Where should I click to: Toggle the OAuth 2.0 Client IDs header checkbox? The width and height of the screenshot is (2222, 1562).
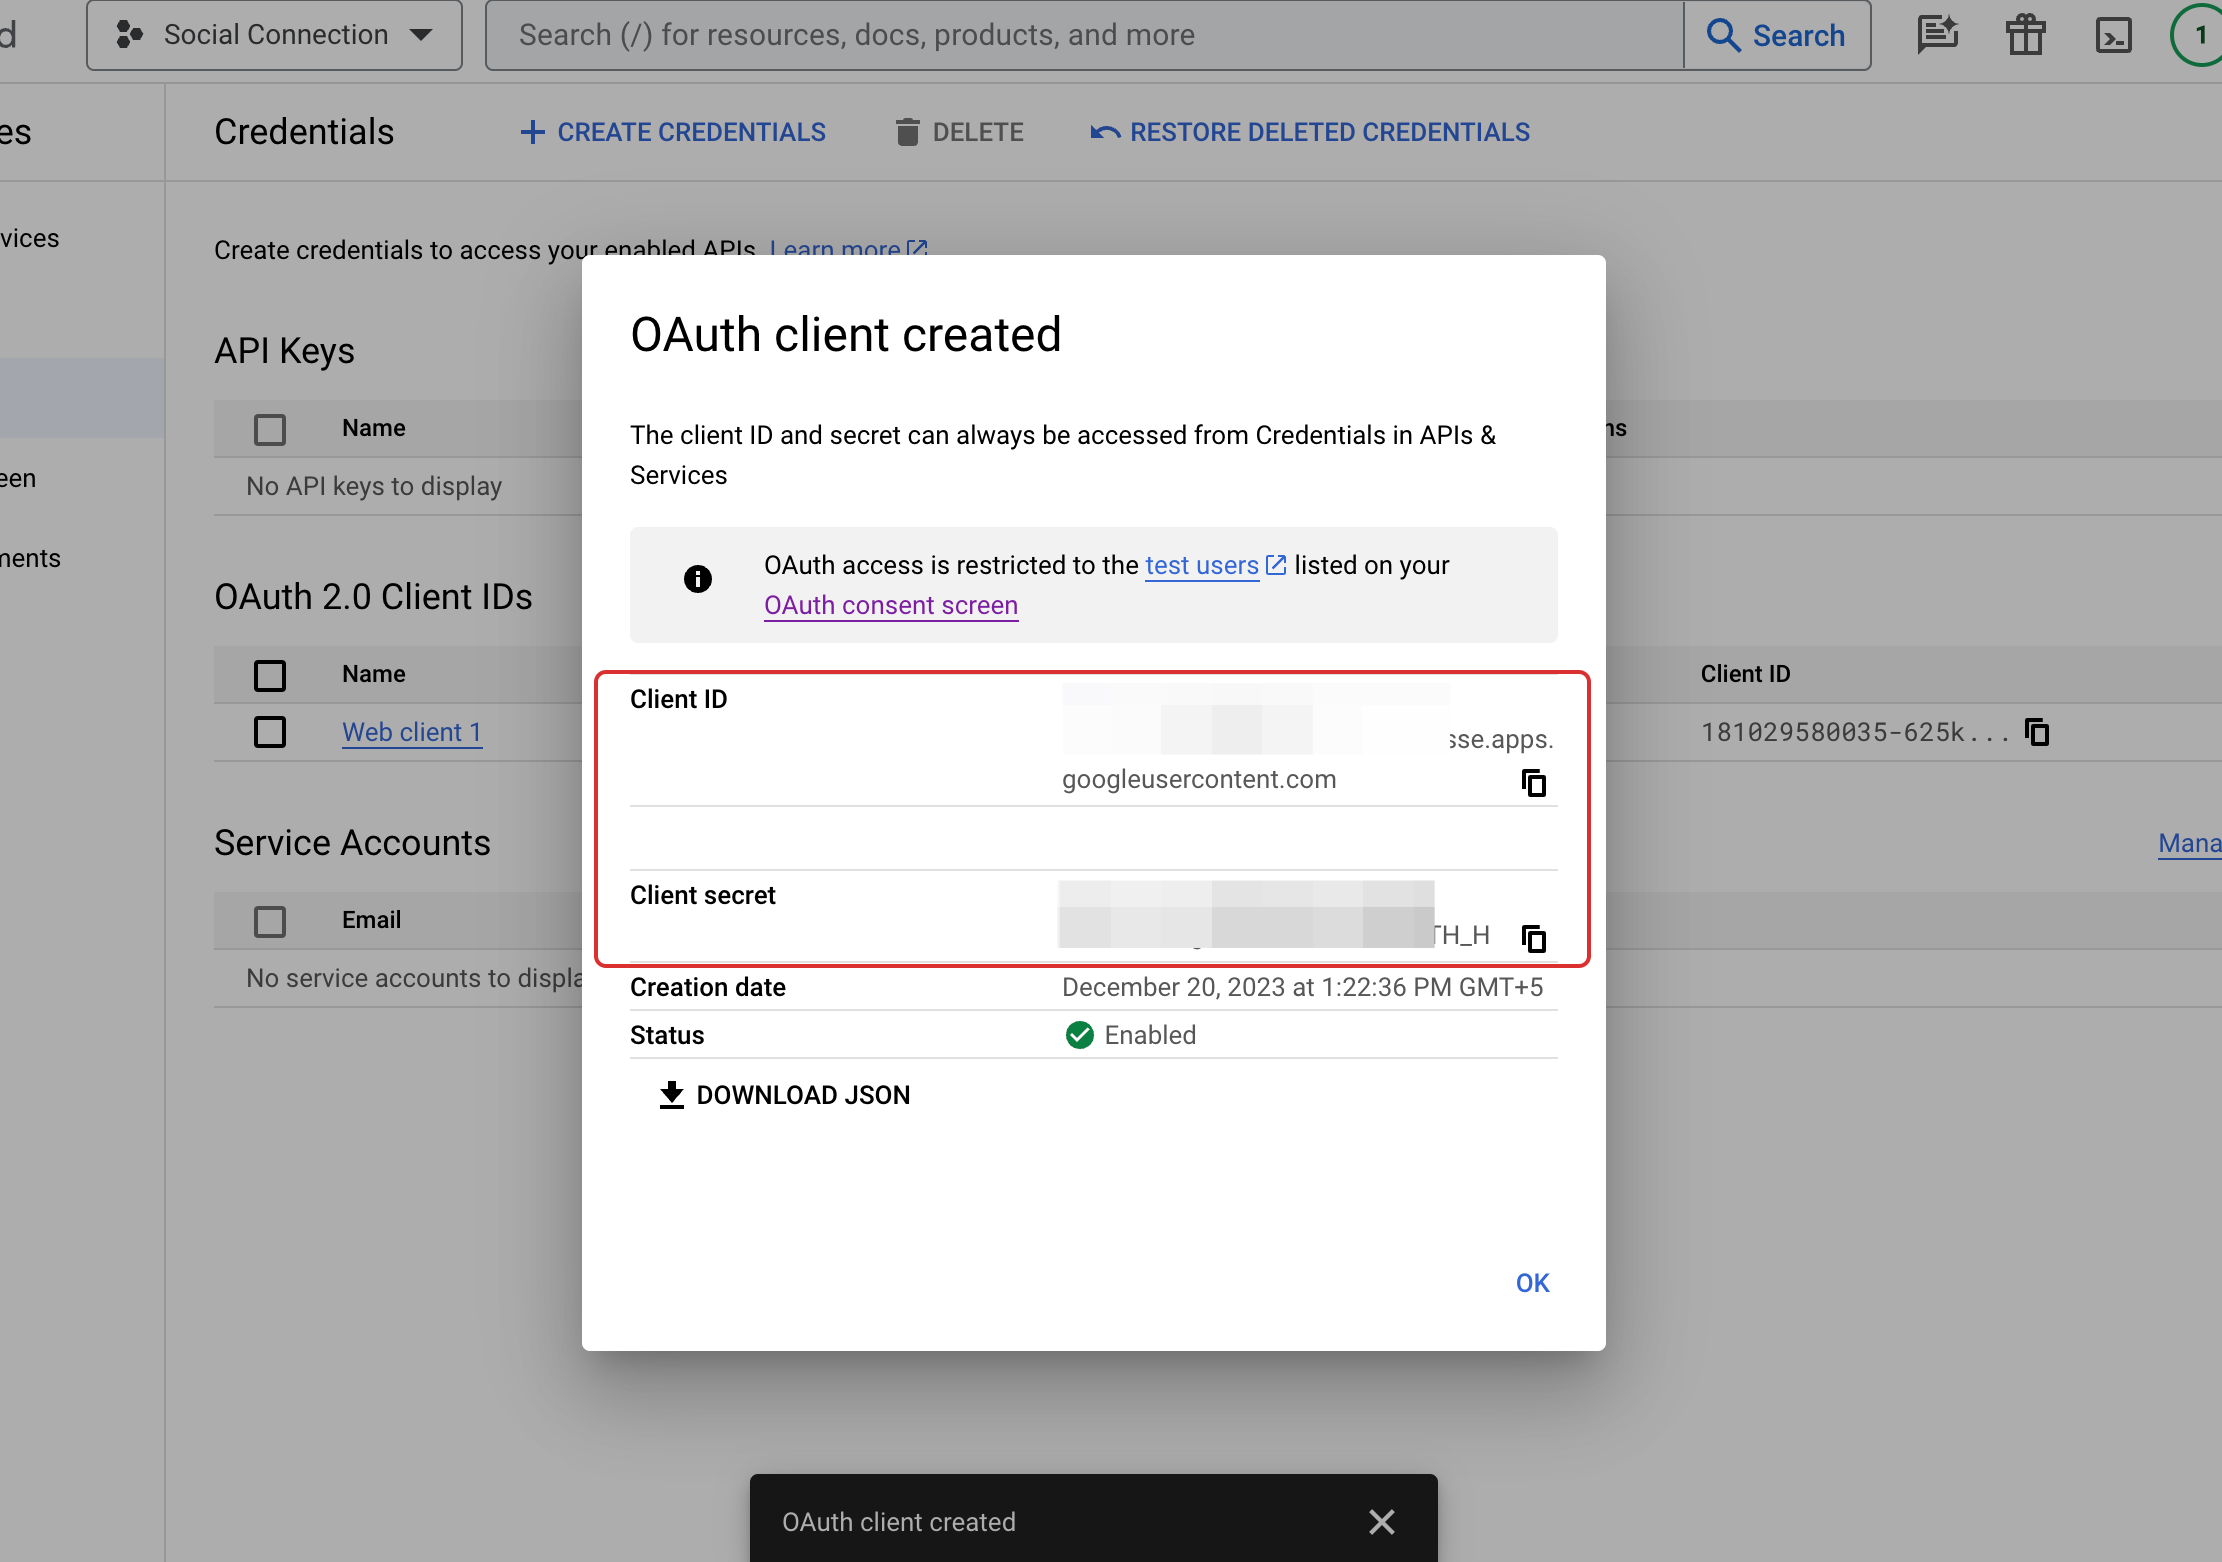270,675
